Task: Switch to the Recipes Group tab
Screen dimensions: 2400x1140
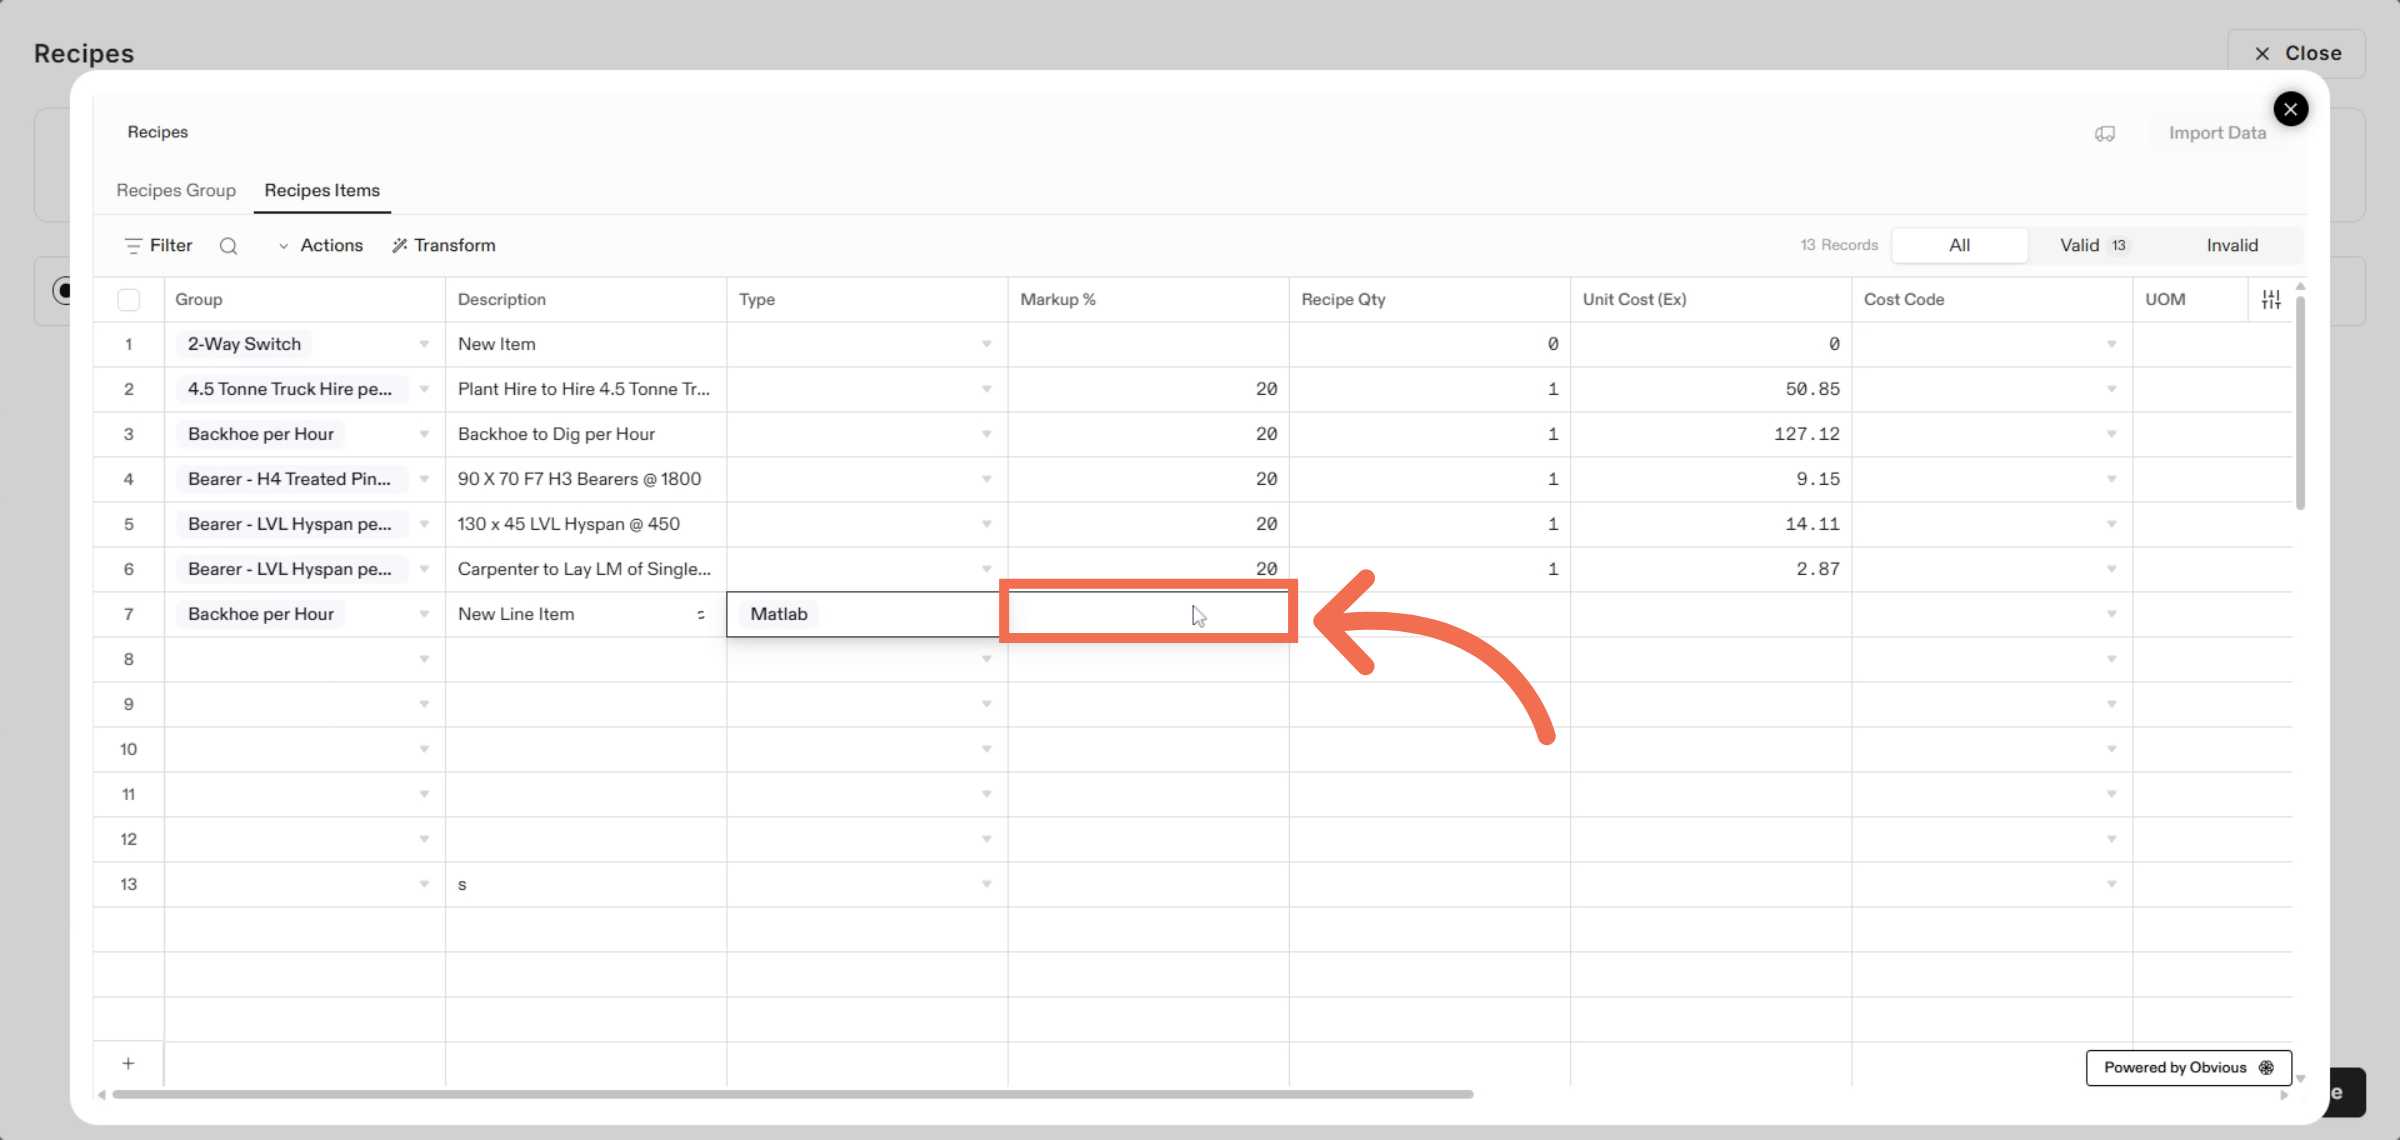Action: [x=176, y=190]
